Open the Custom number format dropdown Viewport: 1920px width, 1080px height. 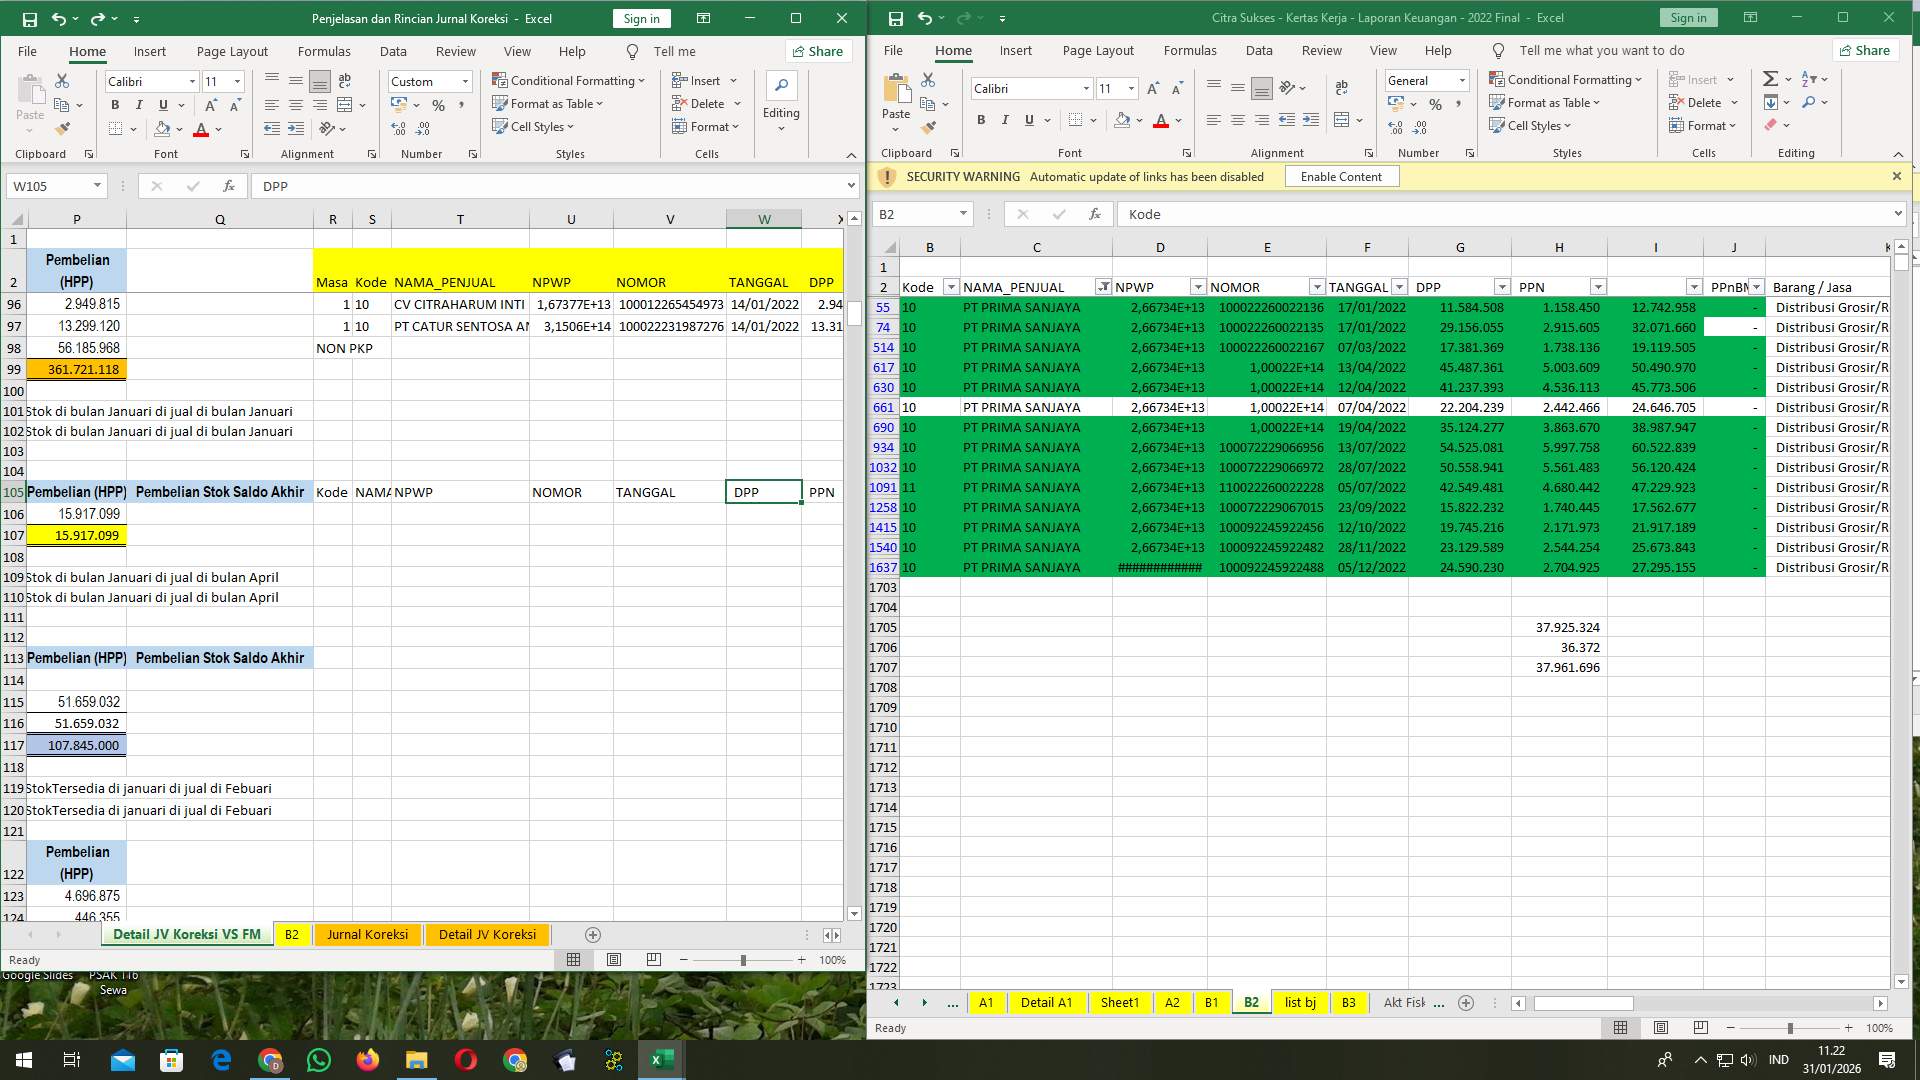(466, 81)
